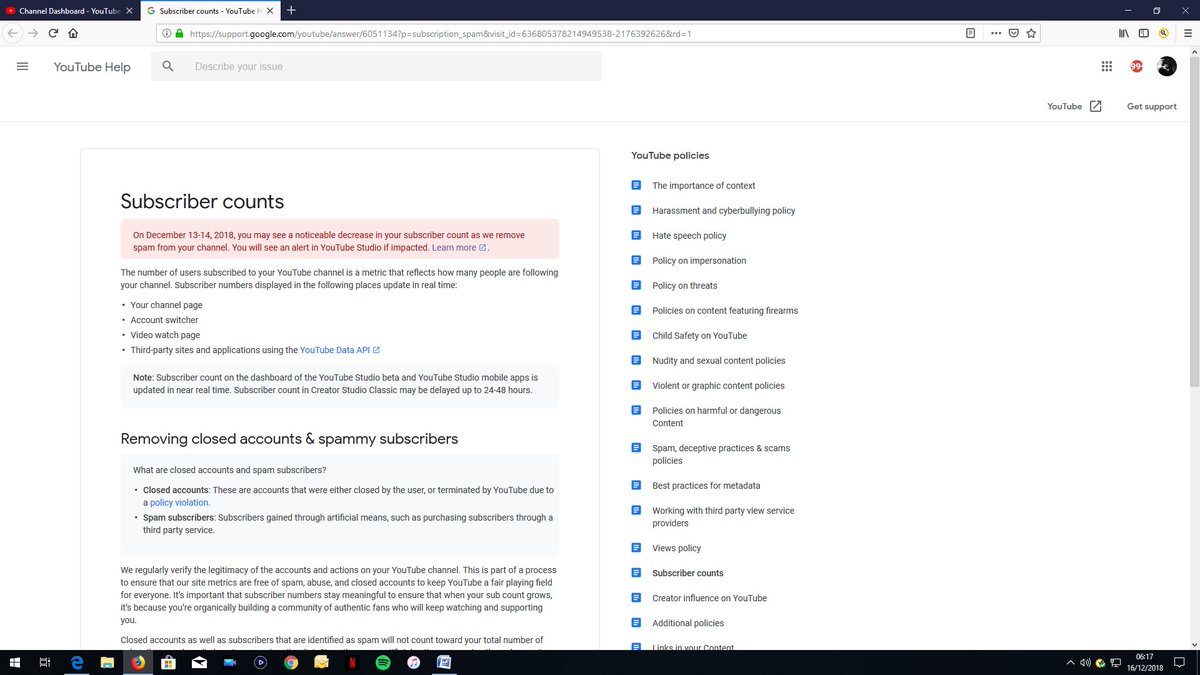Open the red 99+ notifications badge
Image resolution: width=1200 pixels, height=675 pixels.
click(1137, 66)
